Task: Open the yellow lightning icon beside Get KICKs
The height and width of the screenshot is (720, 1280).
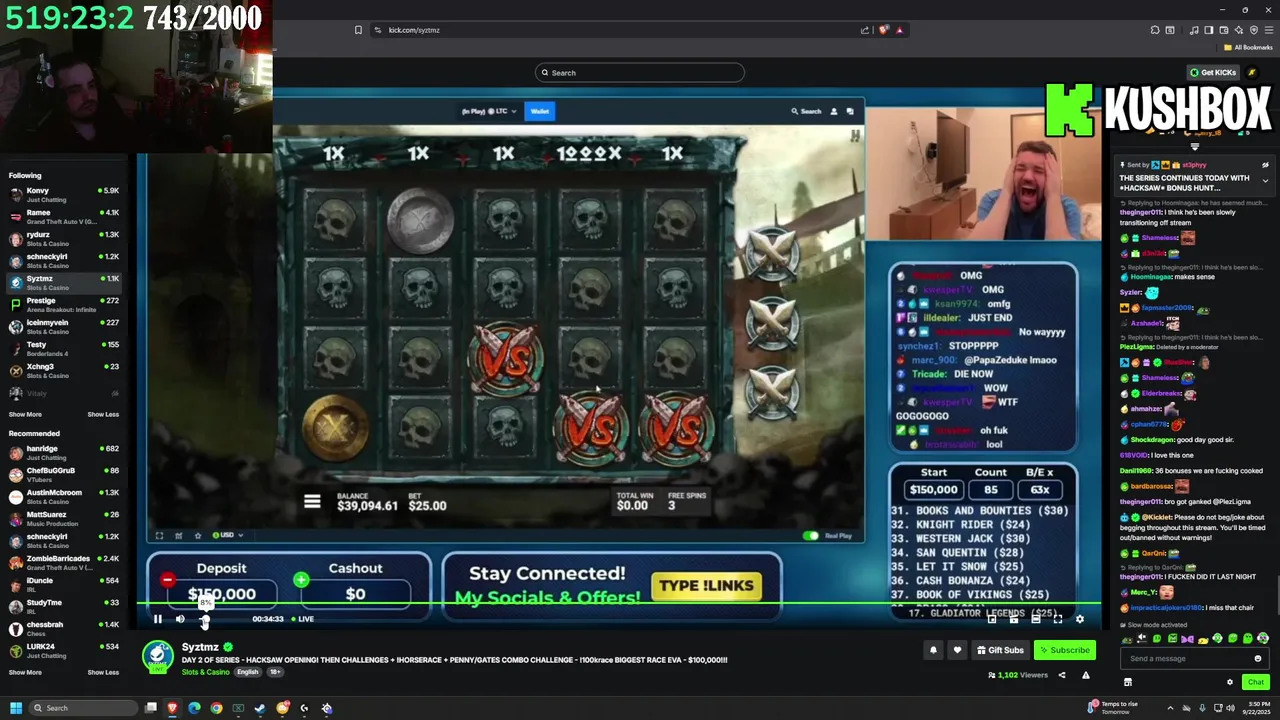Action: pyautogui.click(x=1251, y=72)
